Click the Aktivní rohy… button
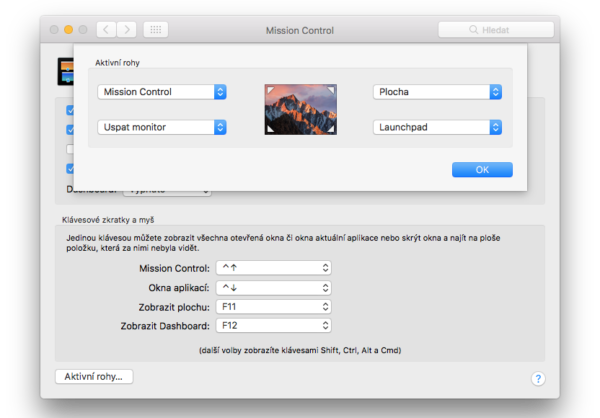The height and width of the screenshot is (418, 600). pos(94,376)
